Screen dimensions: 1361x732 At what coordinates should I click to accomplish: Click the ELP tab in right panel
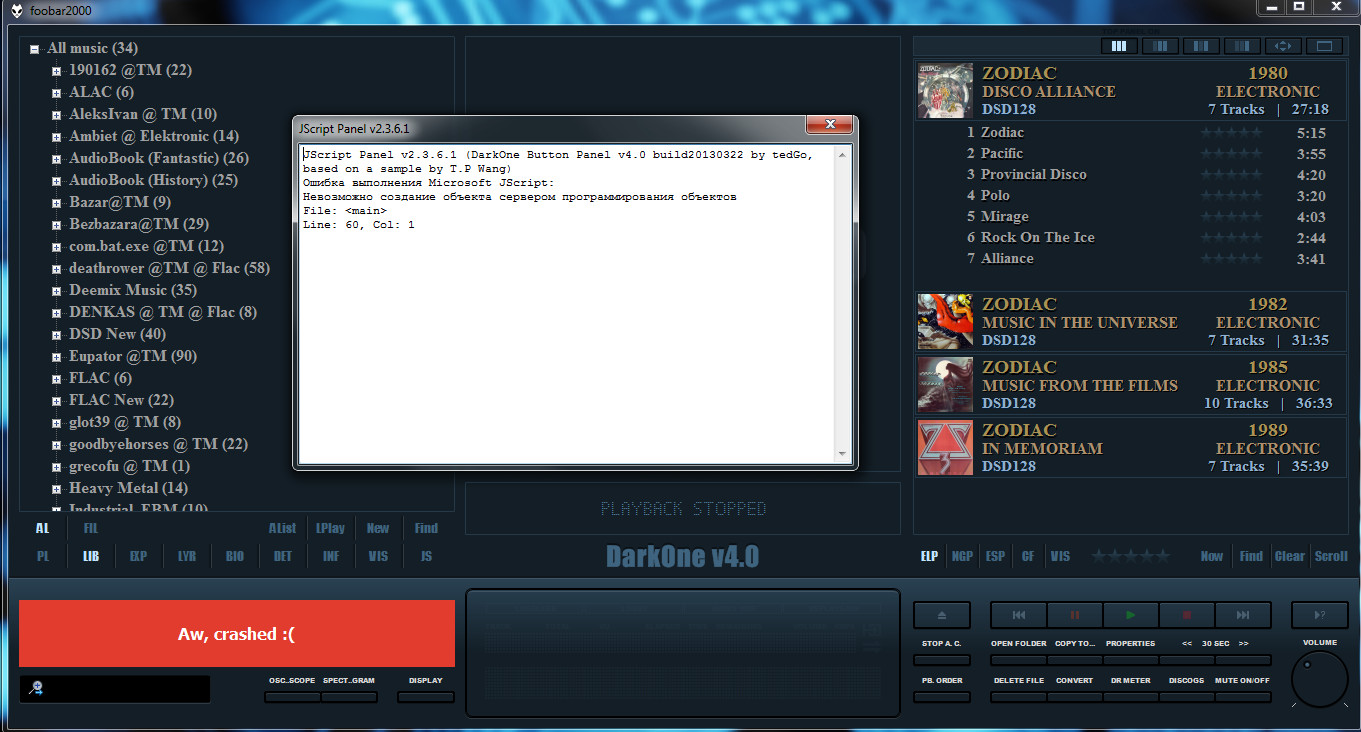[x=929, y=556]
